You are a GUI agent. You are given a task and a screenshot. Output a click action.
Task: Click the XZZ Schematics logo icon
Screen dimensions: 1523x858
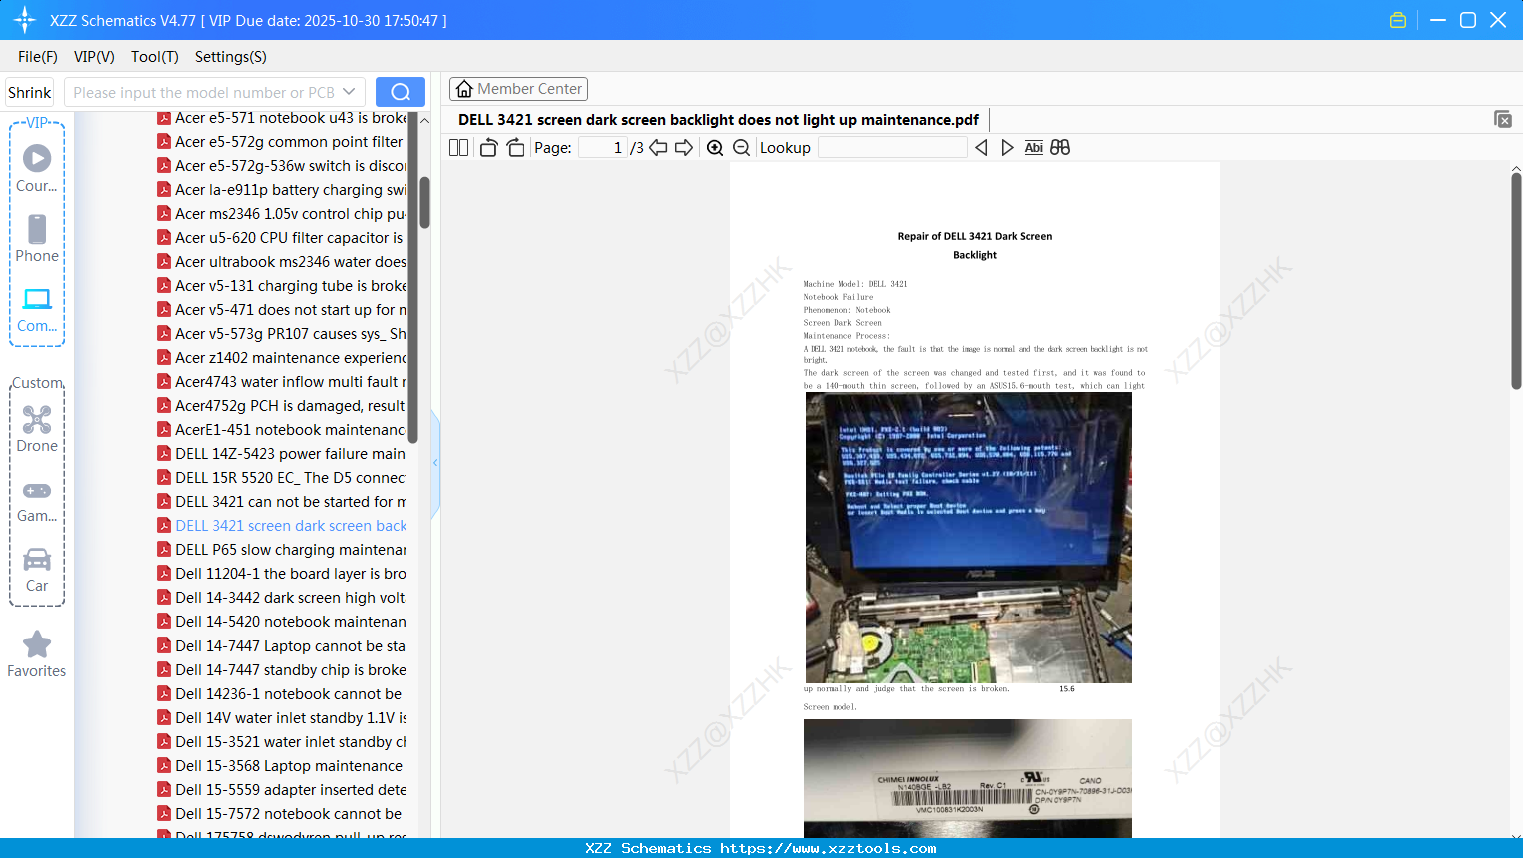click(x=25, y=20)
